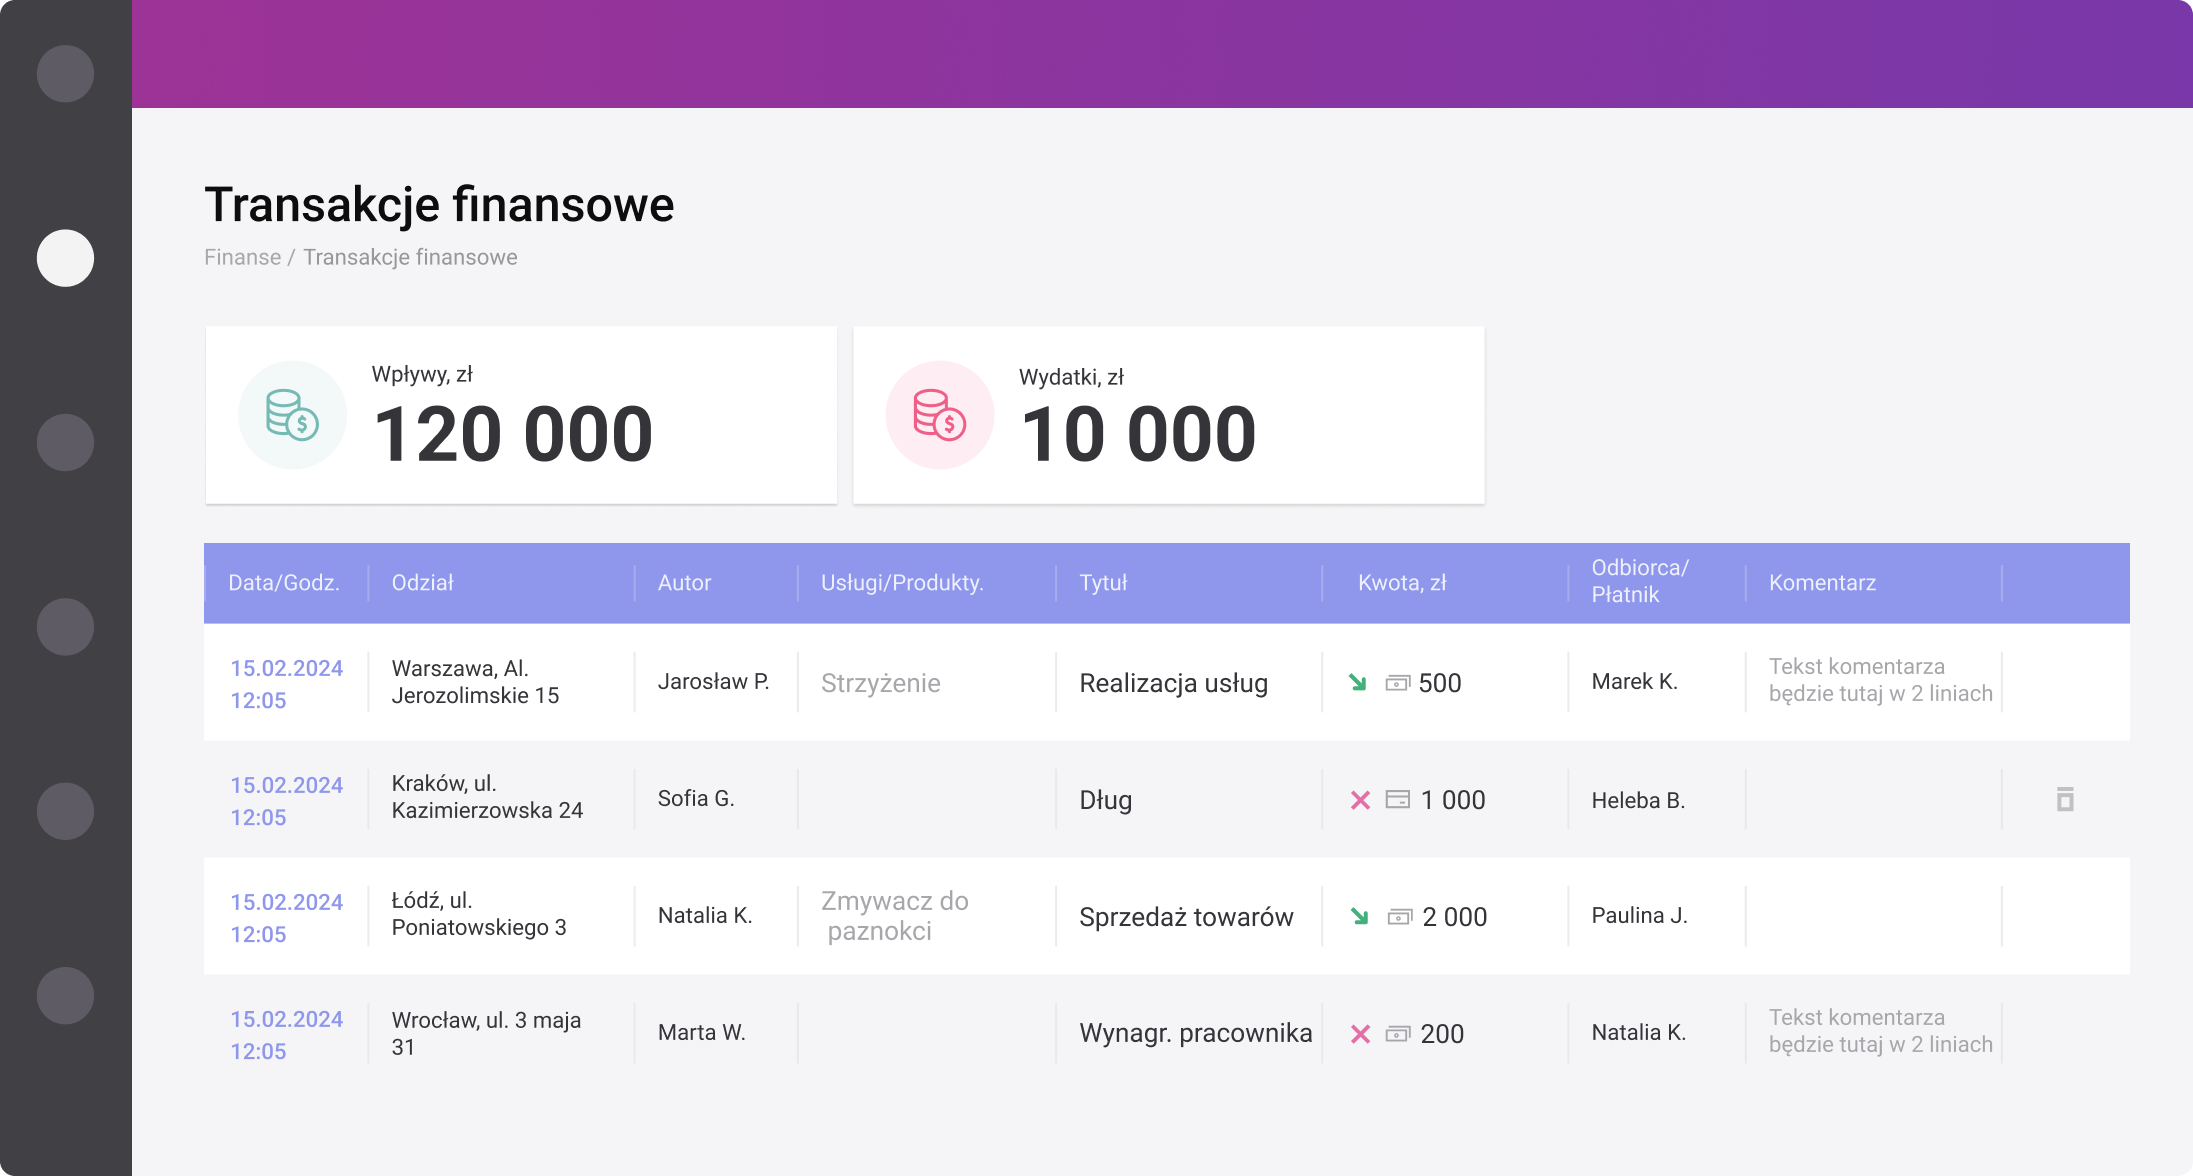The width and height of the screenshot is (2193, 1176).
Task: Select the Łódź, ul. Poniatowskiego 3 cell
Action: tap(479, 914)
